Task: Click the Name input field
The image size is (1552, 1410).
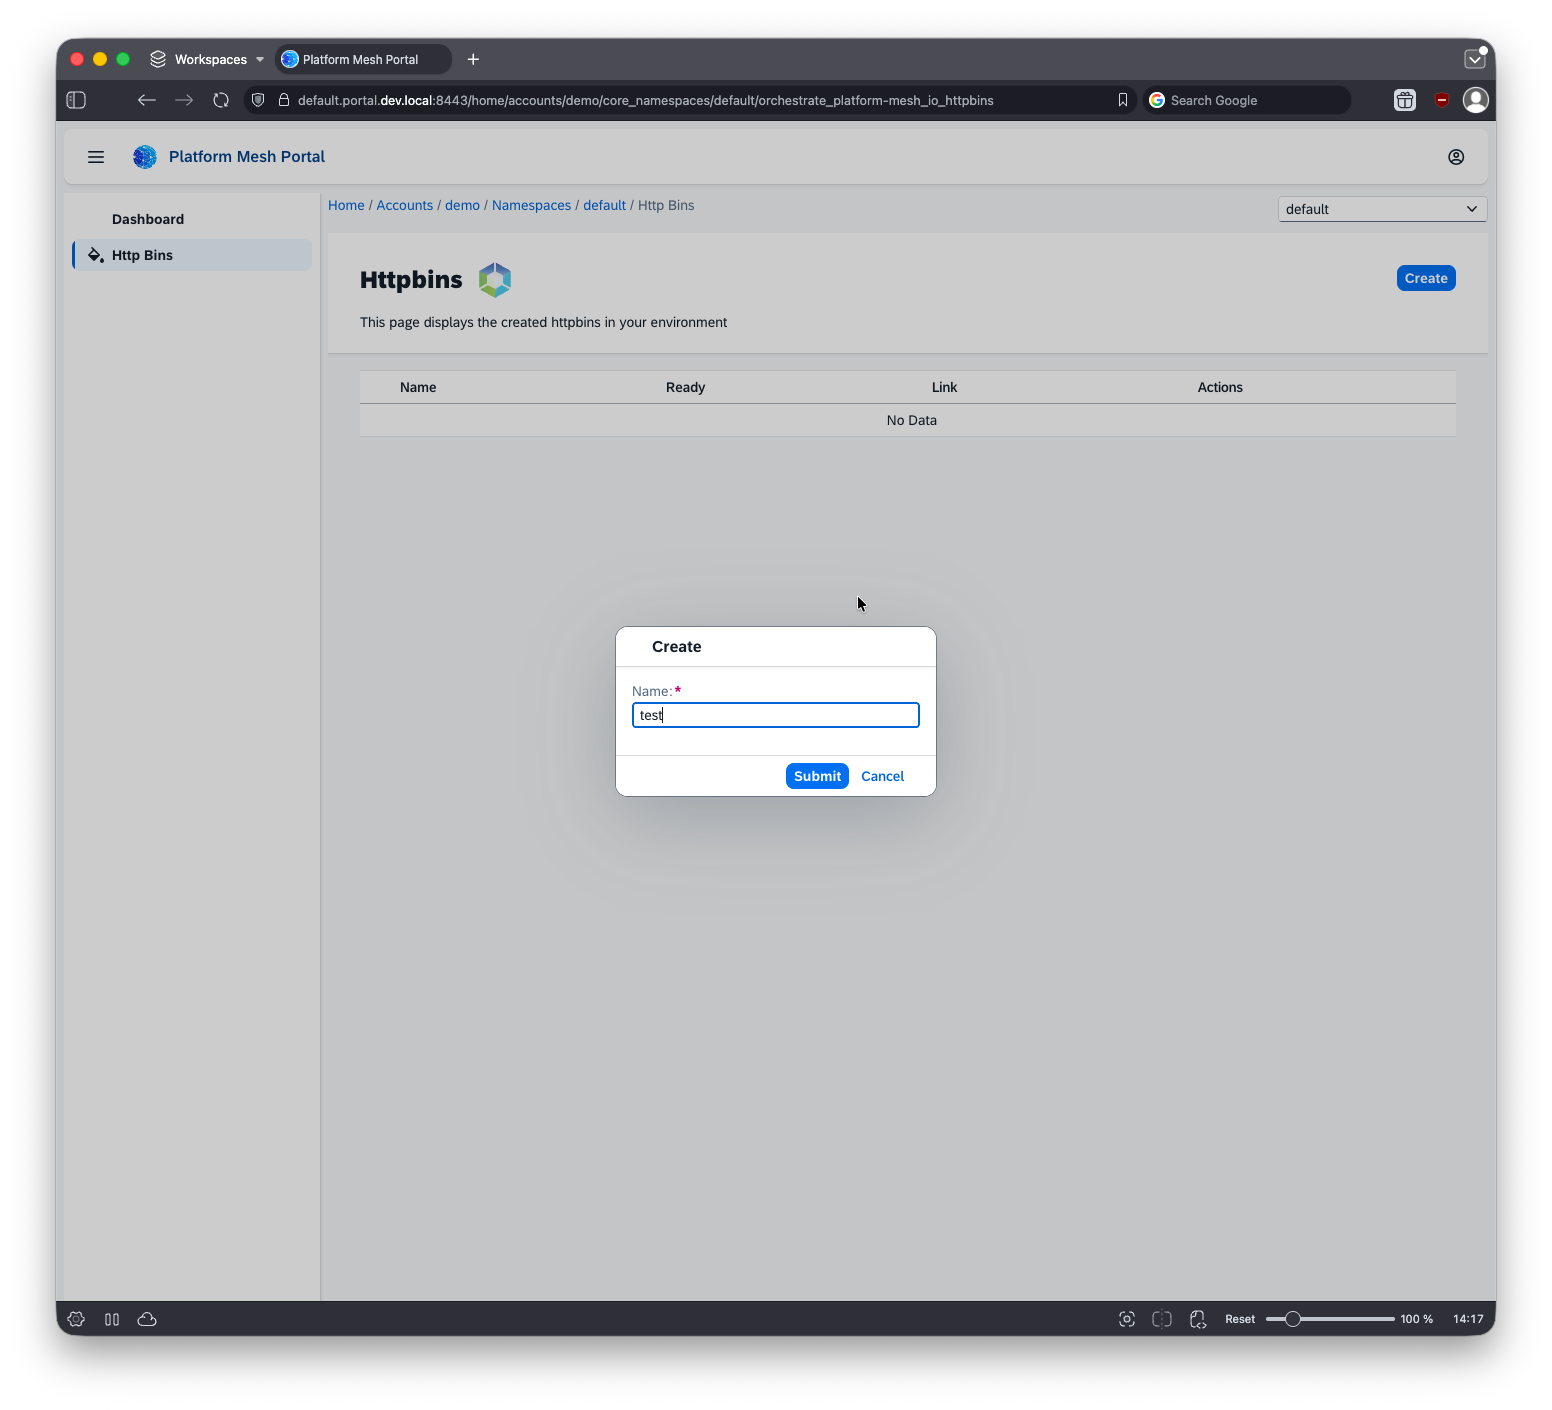Action: 775,715
